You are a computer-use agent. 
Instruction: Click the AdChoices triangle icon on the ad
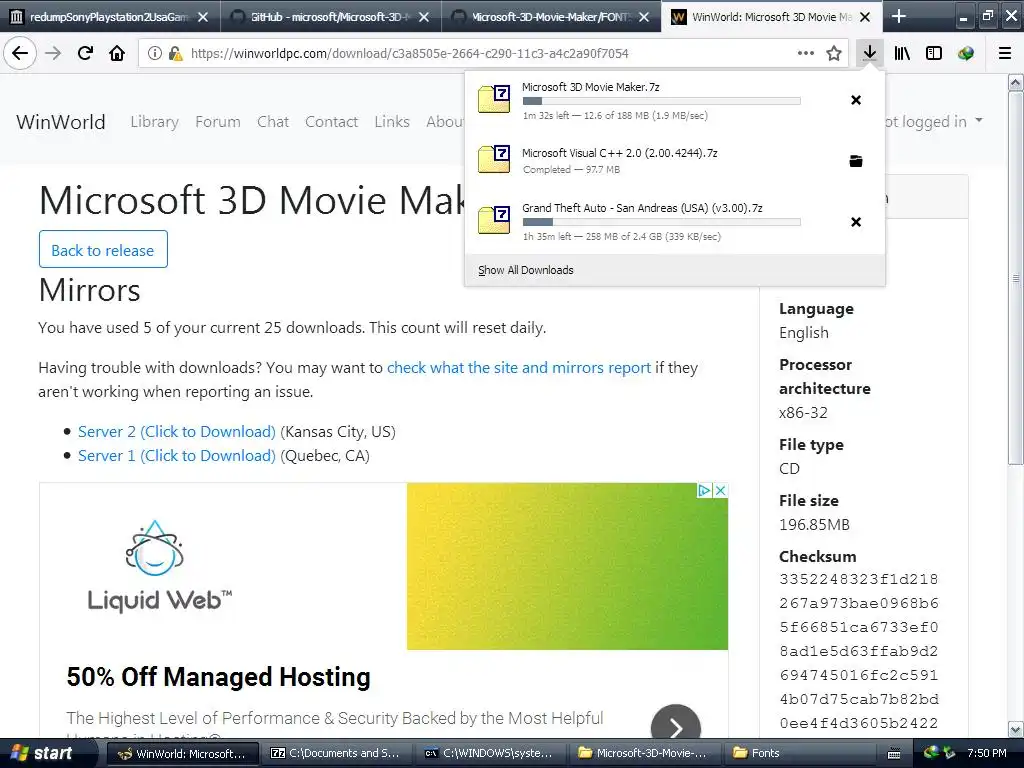click(x=705, y=490)
